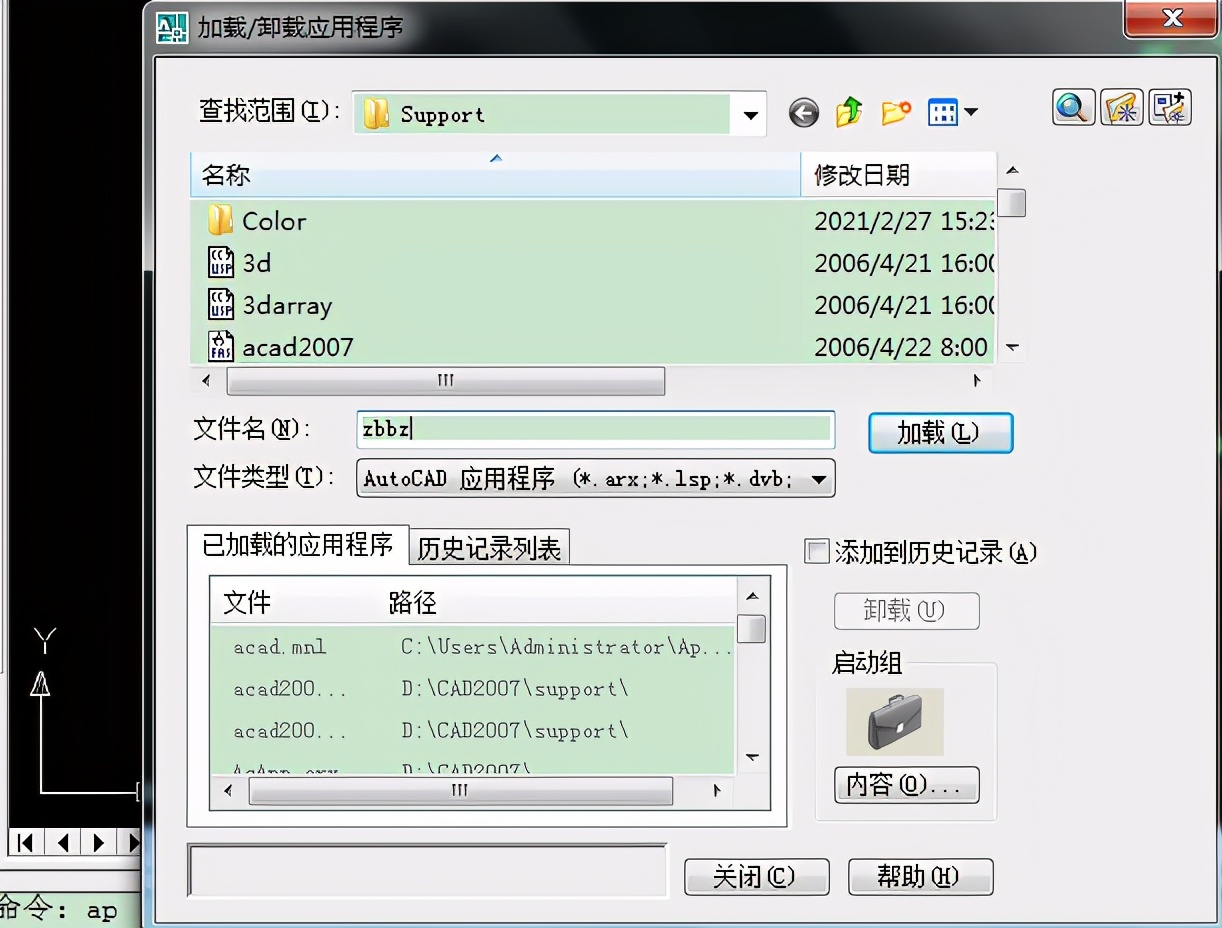
Task: Click the 内容 contents button
Action: (x=905, y=785)
